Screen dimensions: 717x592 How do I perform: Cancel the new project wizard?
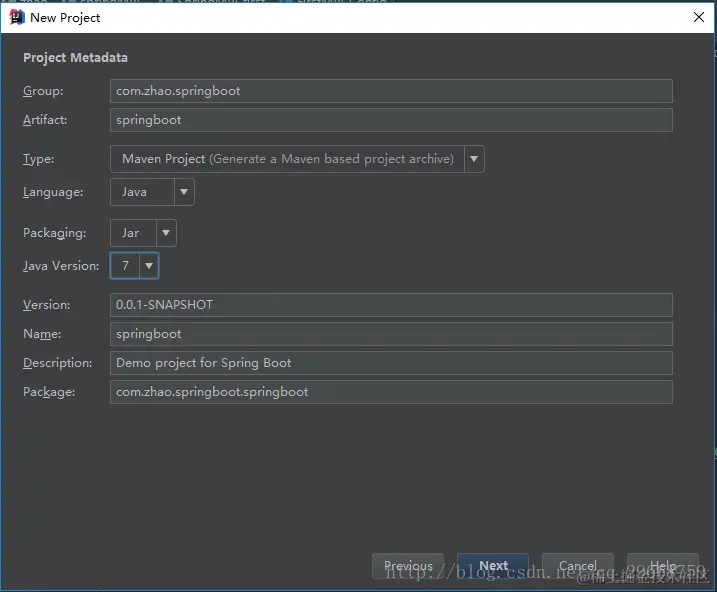click(578, 566)
